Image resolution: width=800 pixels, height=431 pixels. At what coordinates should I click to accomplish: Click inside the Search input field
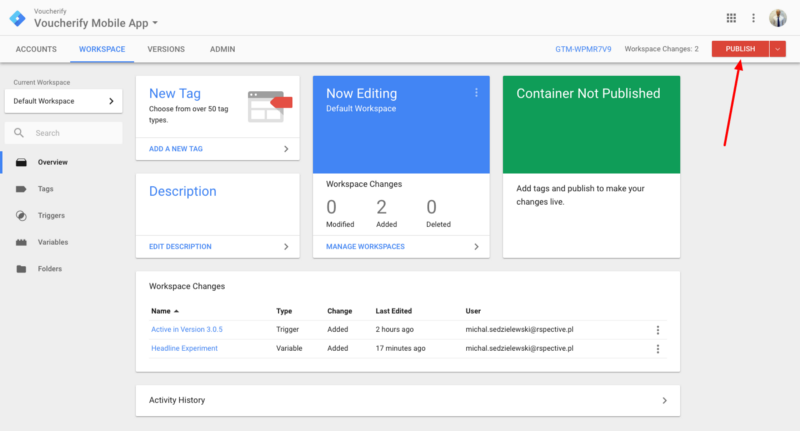[x=64, y=133]
